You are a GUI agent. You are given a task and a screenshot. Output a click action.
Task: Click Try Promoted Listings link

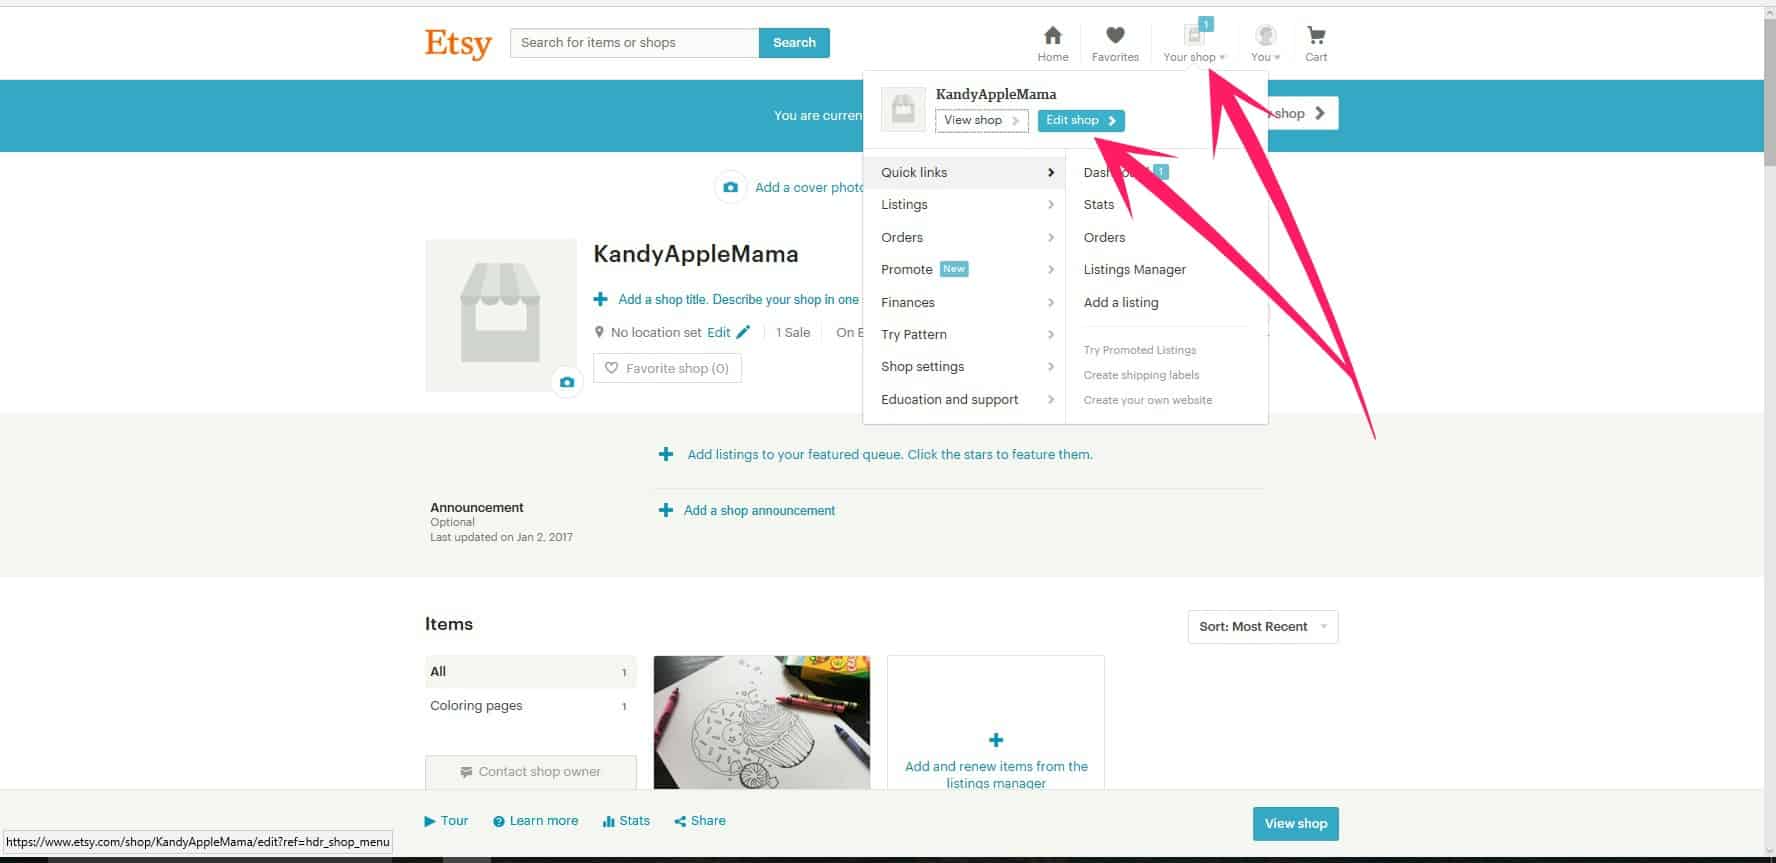click(x=1139, y=350)
